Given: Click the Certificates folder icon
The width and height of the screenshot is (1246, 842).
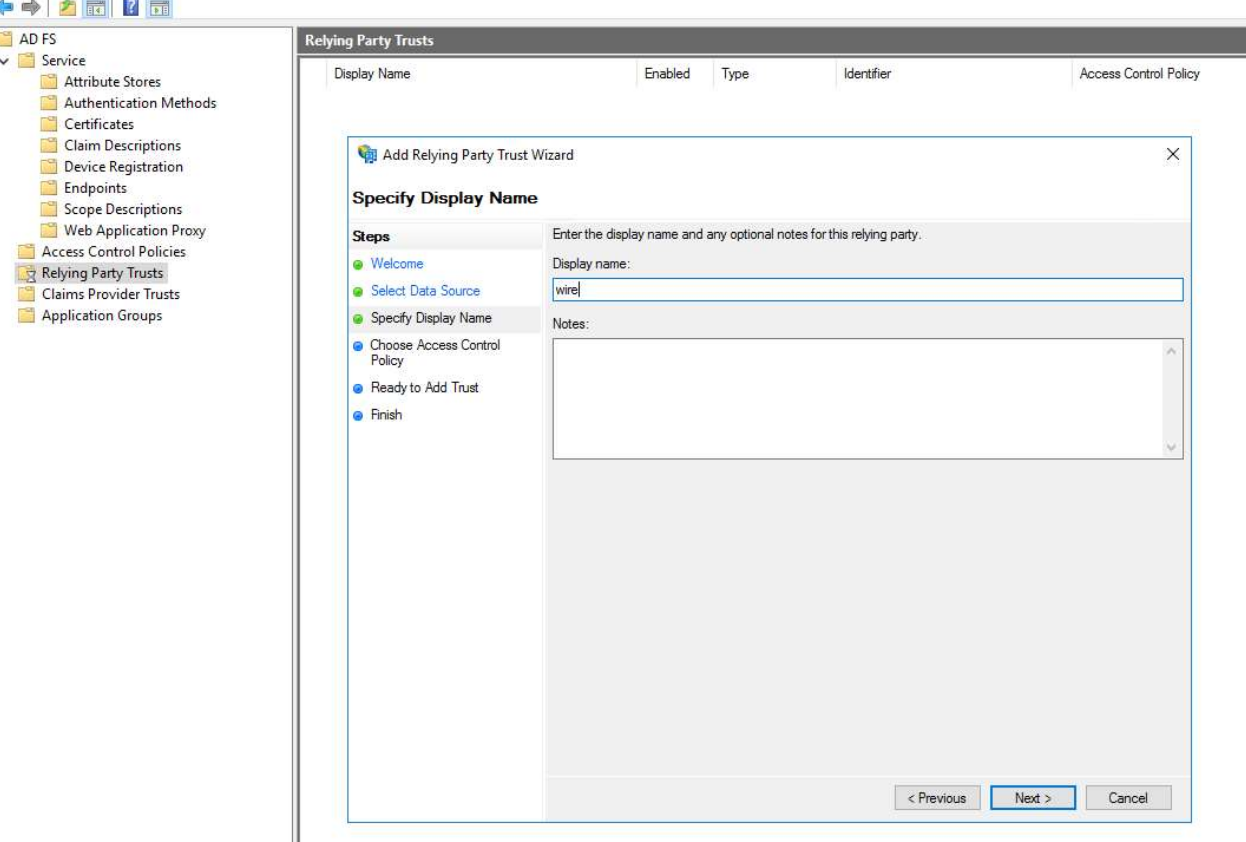Looking at the screenshot, I should point(48,124).
